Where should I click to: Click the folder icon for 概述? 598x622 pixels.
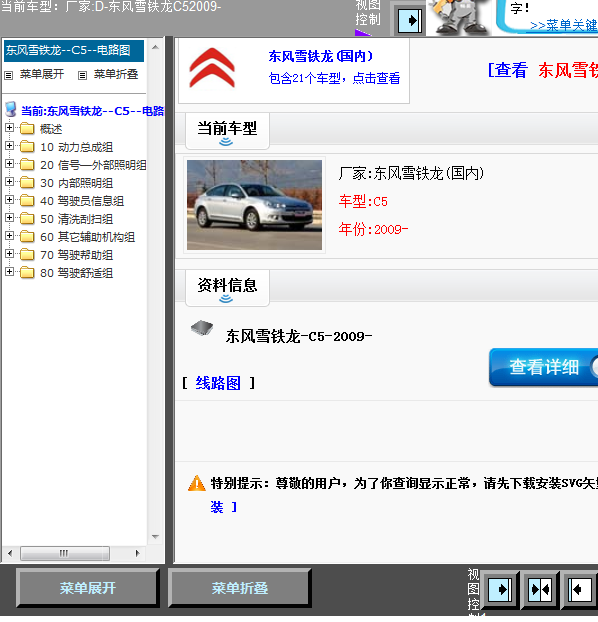pos(27,129)
